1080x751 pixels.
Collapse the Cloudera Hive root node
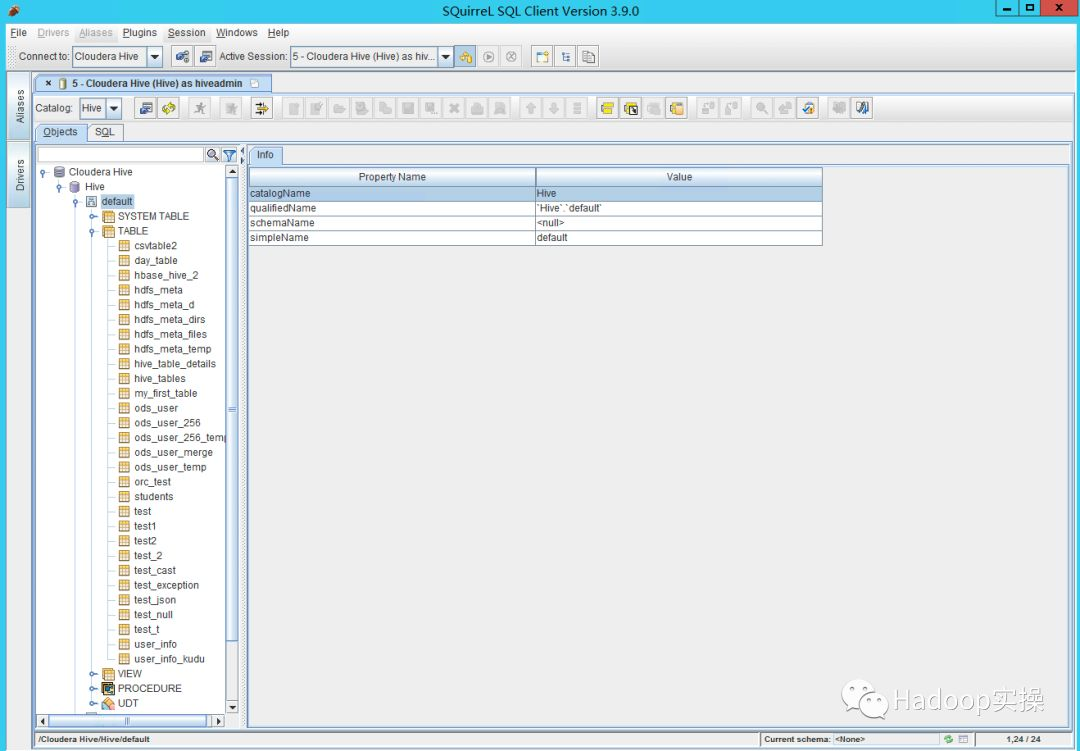[x=43, y=172]
